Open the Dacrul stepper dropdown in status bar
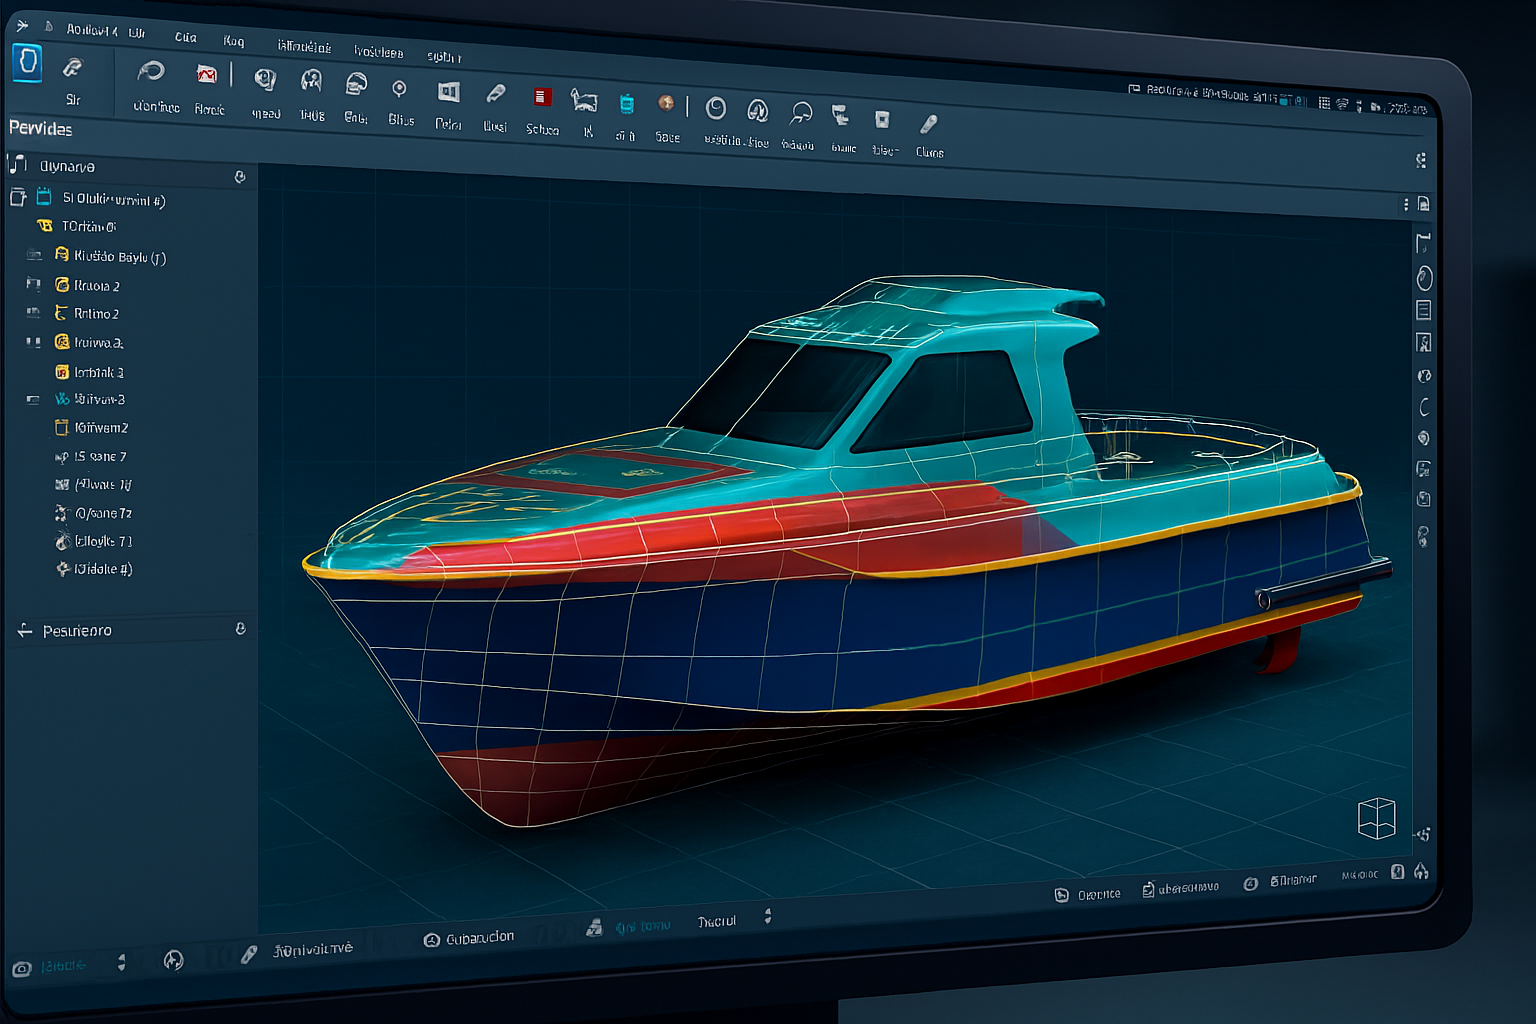1536x1024 pixels. click(x=767, y=916)
